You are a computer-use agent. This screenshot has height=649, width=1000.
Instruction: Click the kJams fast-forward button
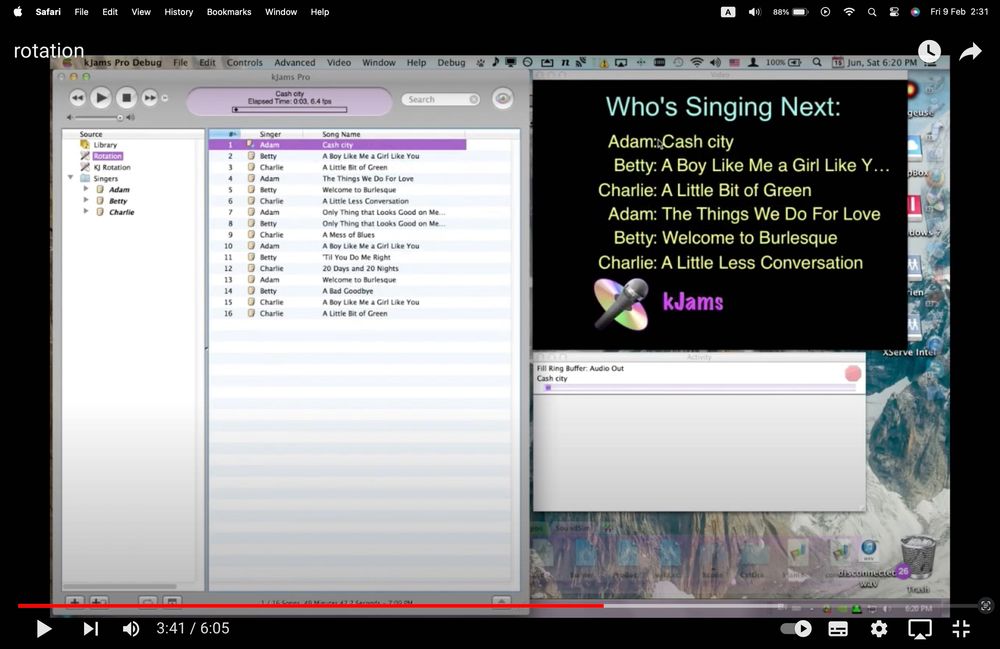149,98
